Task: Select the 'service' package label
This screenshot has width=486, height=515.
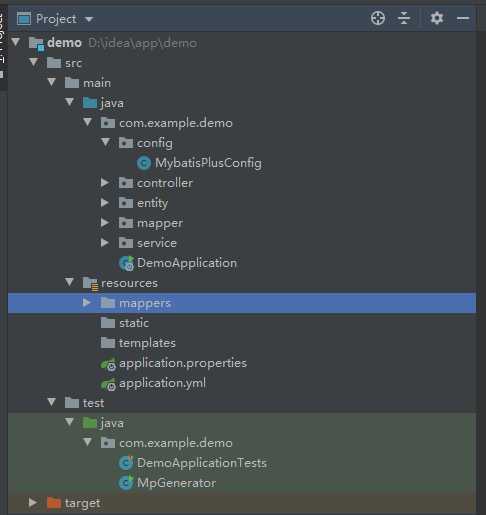Action: (157, 243)
